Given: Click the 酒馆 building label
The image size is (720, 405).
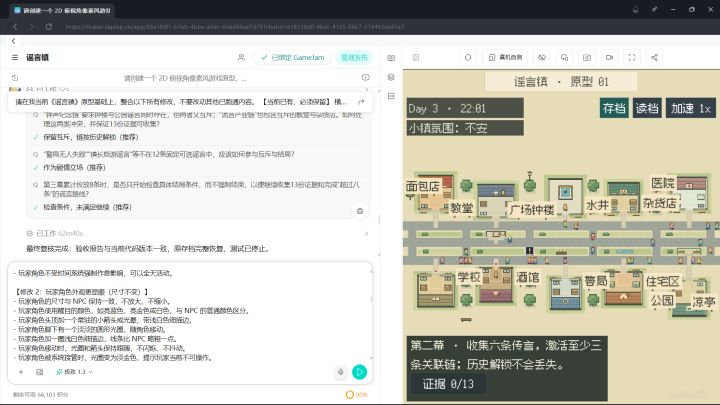Looking at the screenshot, I should 527,277.
